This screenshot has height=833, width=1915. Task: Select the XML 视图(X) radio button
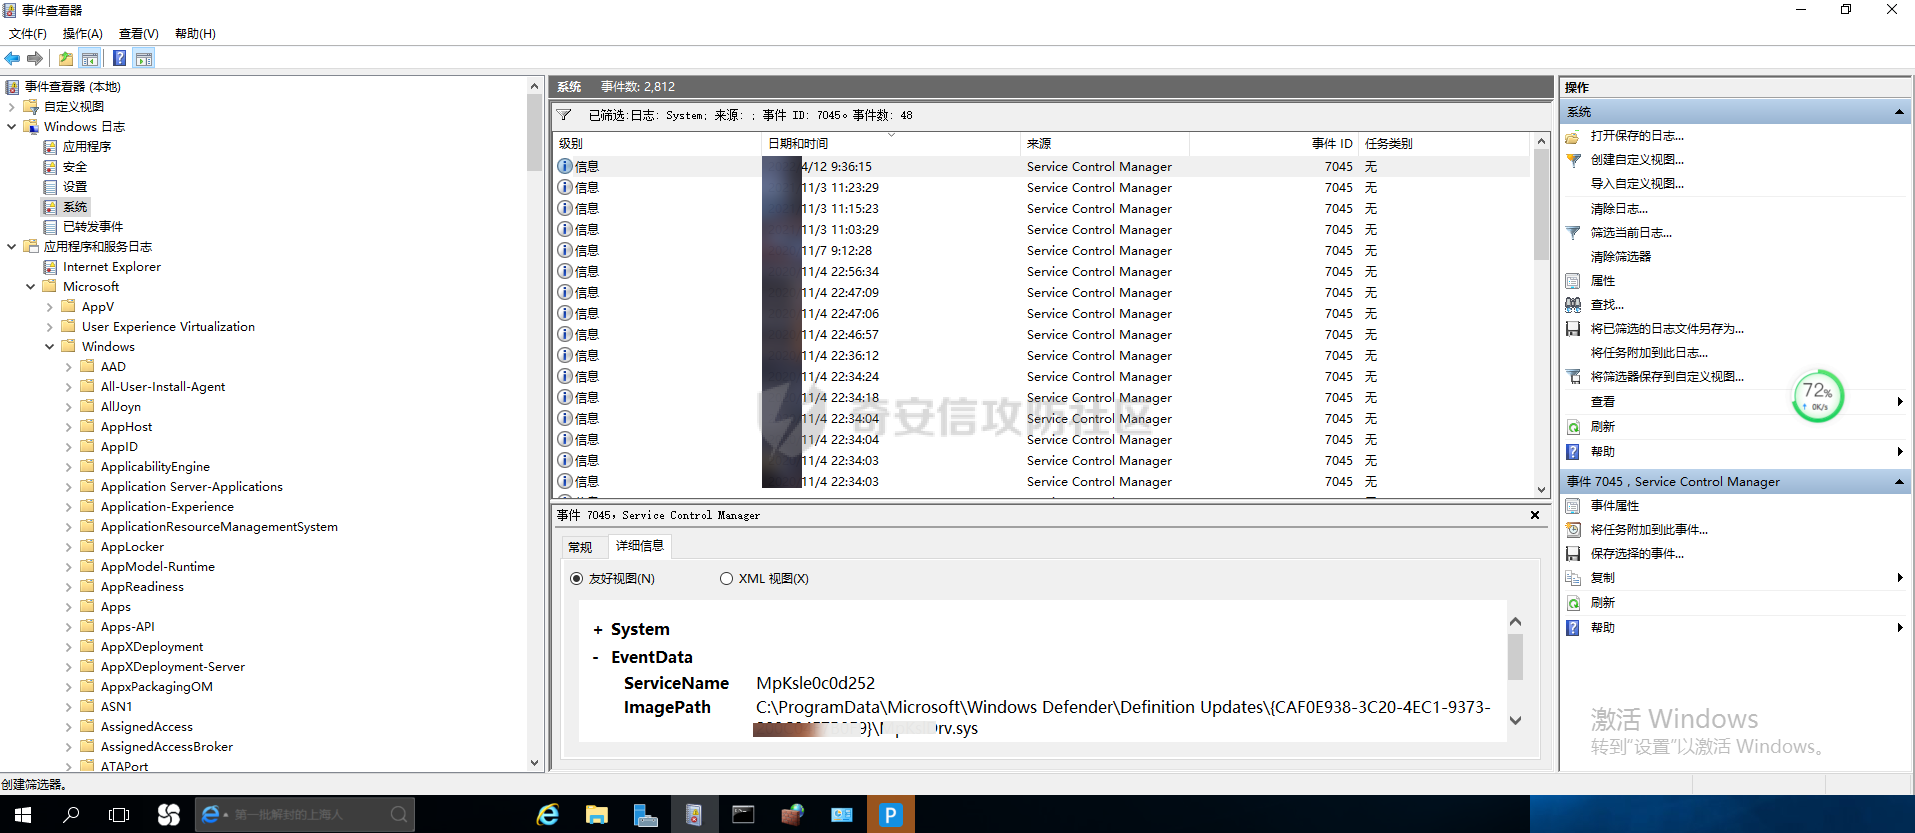(x=727, y=579)
